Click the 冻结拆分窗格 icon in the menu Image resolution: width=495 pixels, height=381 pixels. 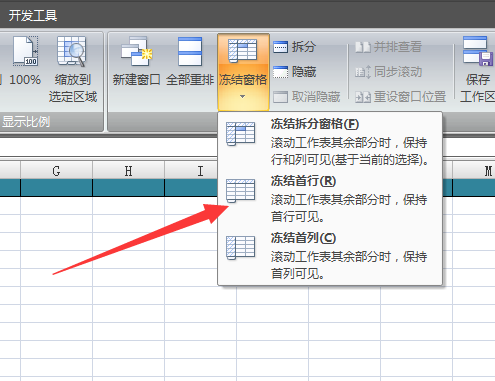240,134
